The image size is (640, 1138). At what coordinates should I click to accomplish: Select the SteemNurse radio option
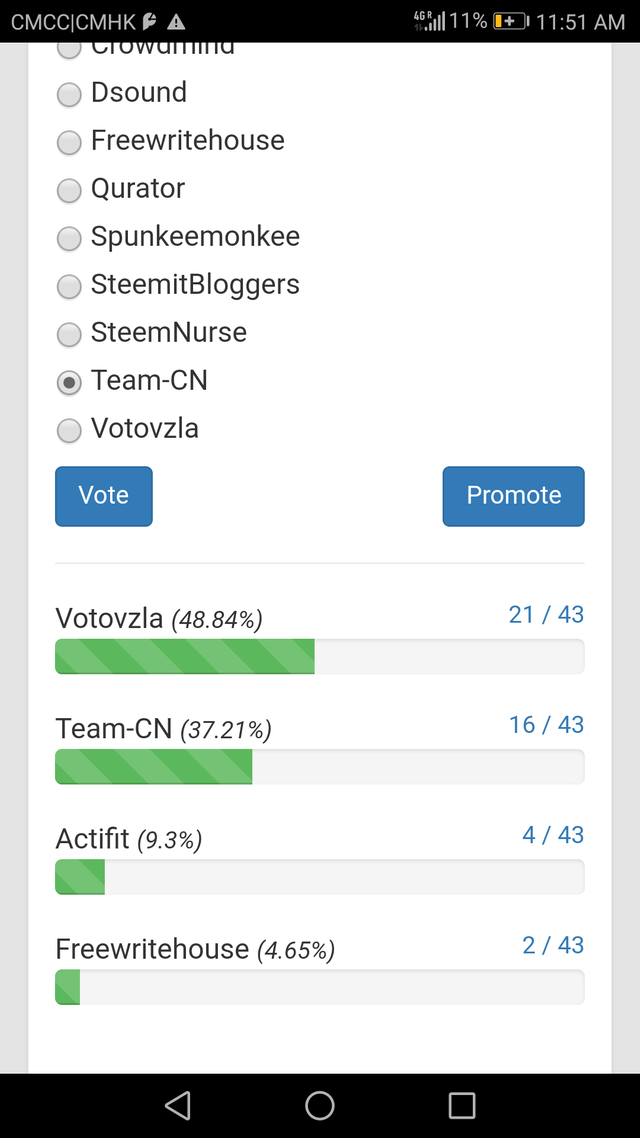pyautogui.click(x=69, y=334)
